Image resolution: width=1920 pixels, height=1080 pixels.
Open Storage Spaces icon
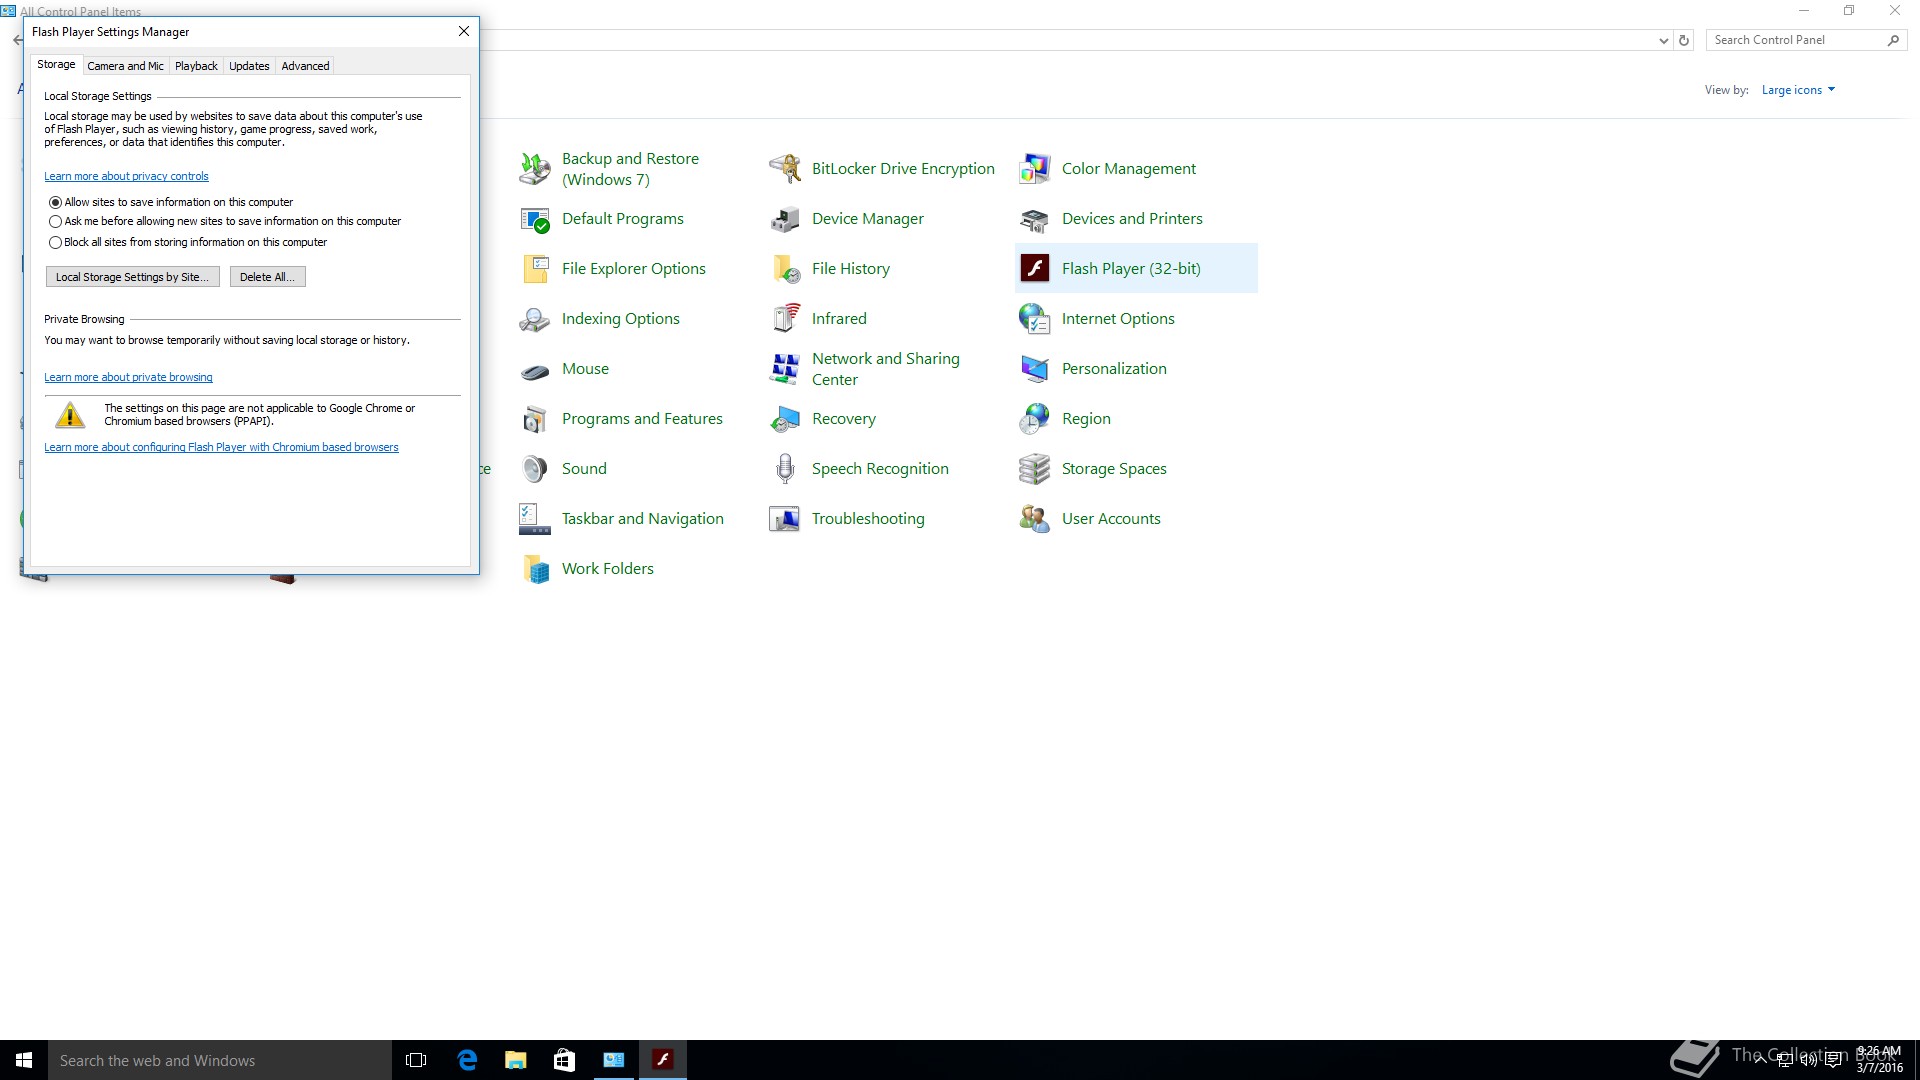(x=1035, y=469)
